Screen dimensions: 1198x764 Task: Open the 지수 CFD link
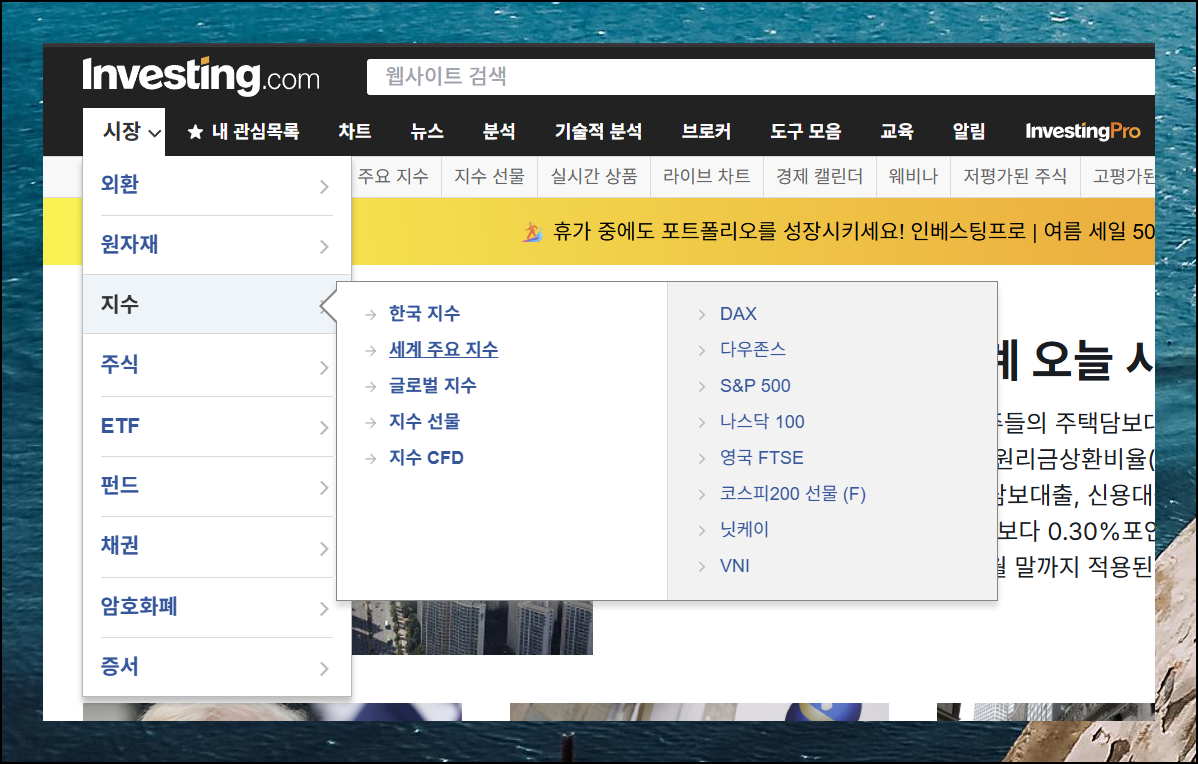click(426, 458)
